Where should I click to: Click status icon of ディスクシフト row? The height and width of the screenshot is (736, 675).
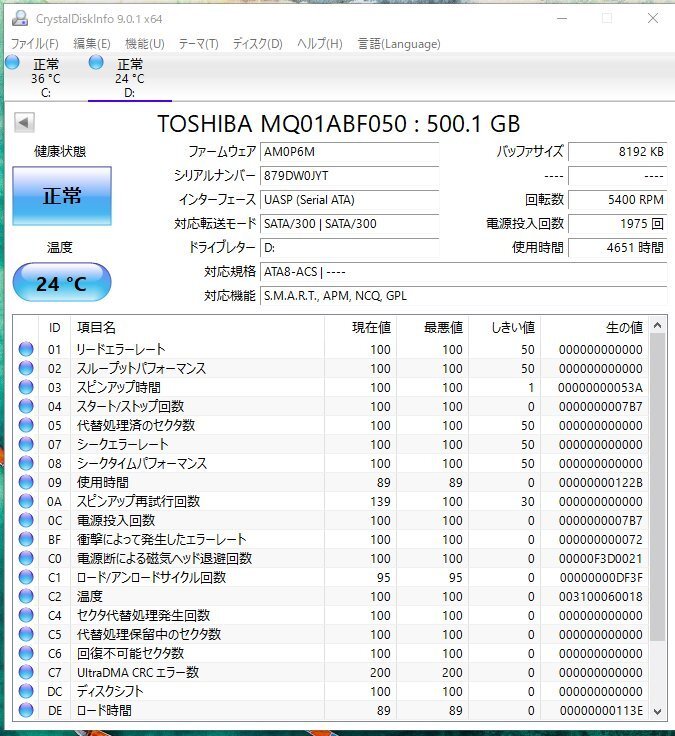26,691
